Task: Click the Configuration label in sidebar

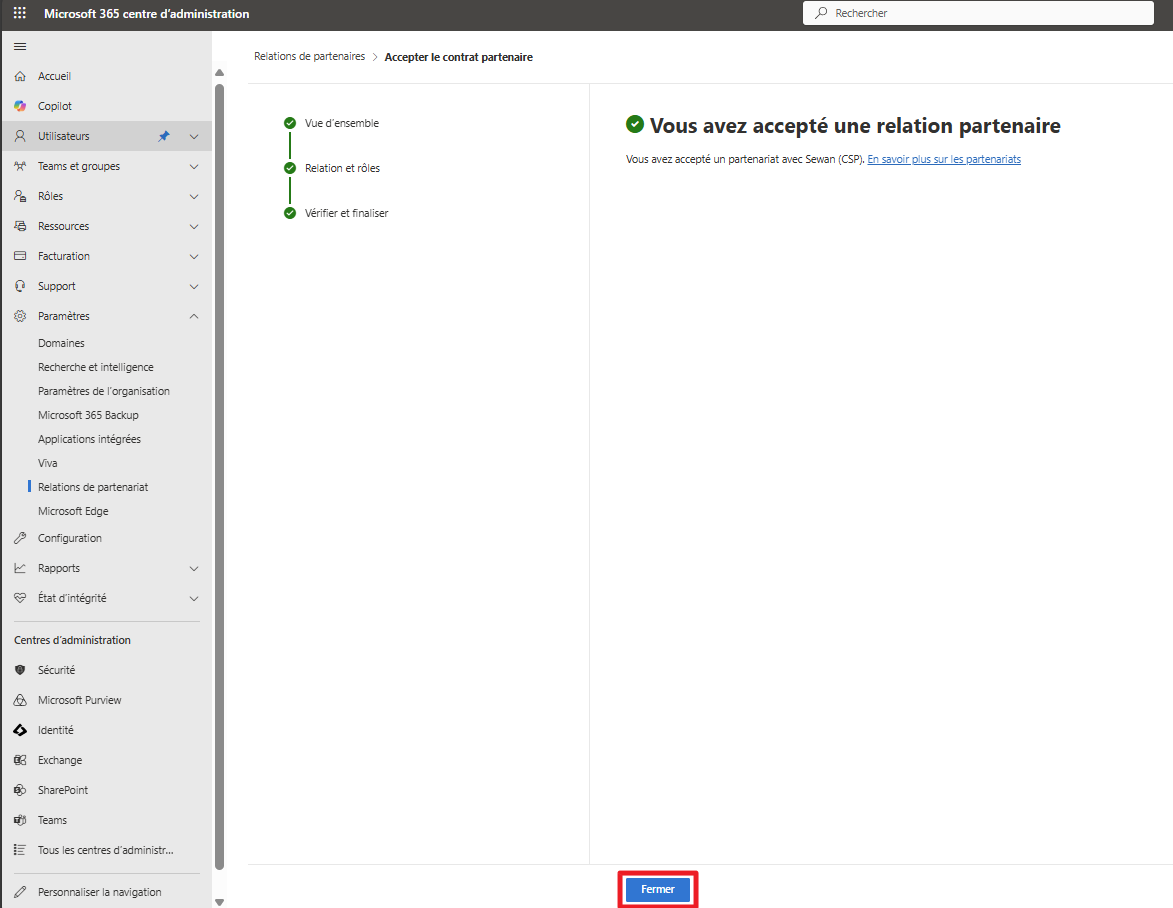Action: point(70,538)
